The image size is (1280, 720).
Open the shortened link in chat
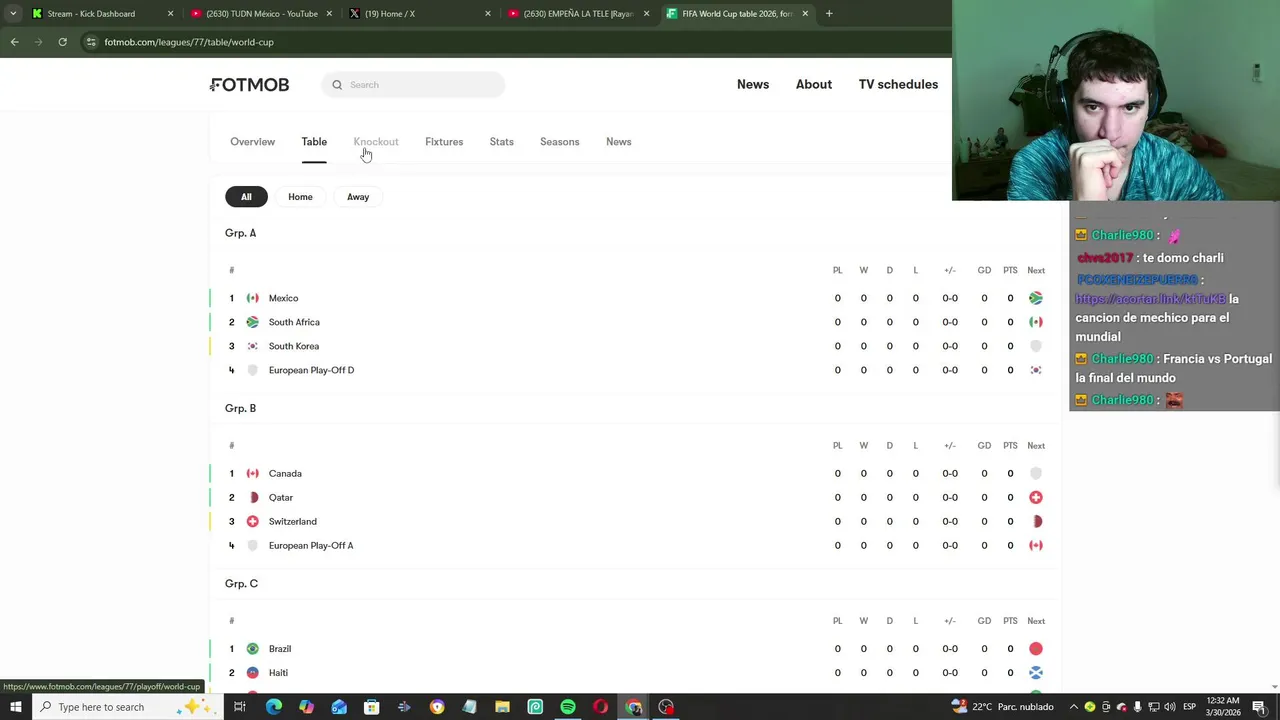coord(1150,299)
